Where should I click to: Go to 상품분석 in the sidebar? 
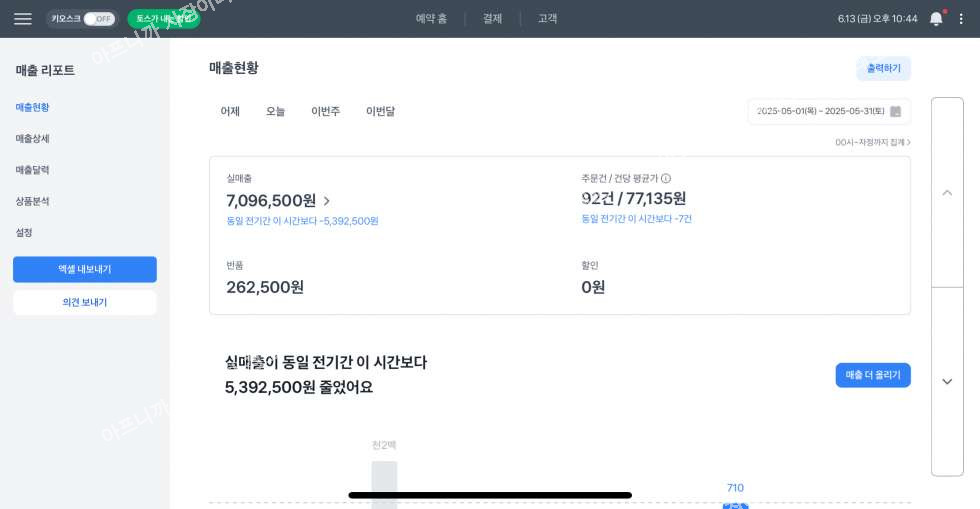pos(33,201)
